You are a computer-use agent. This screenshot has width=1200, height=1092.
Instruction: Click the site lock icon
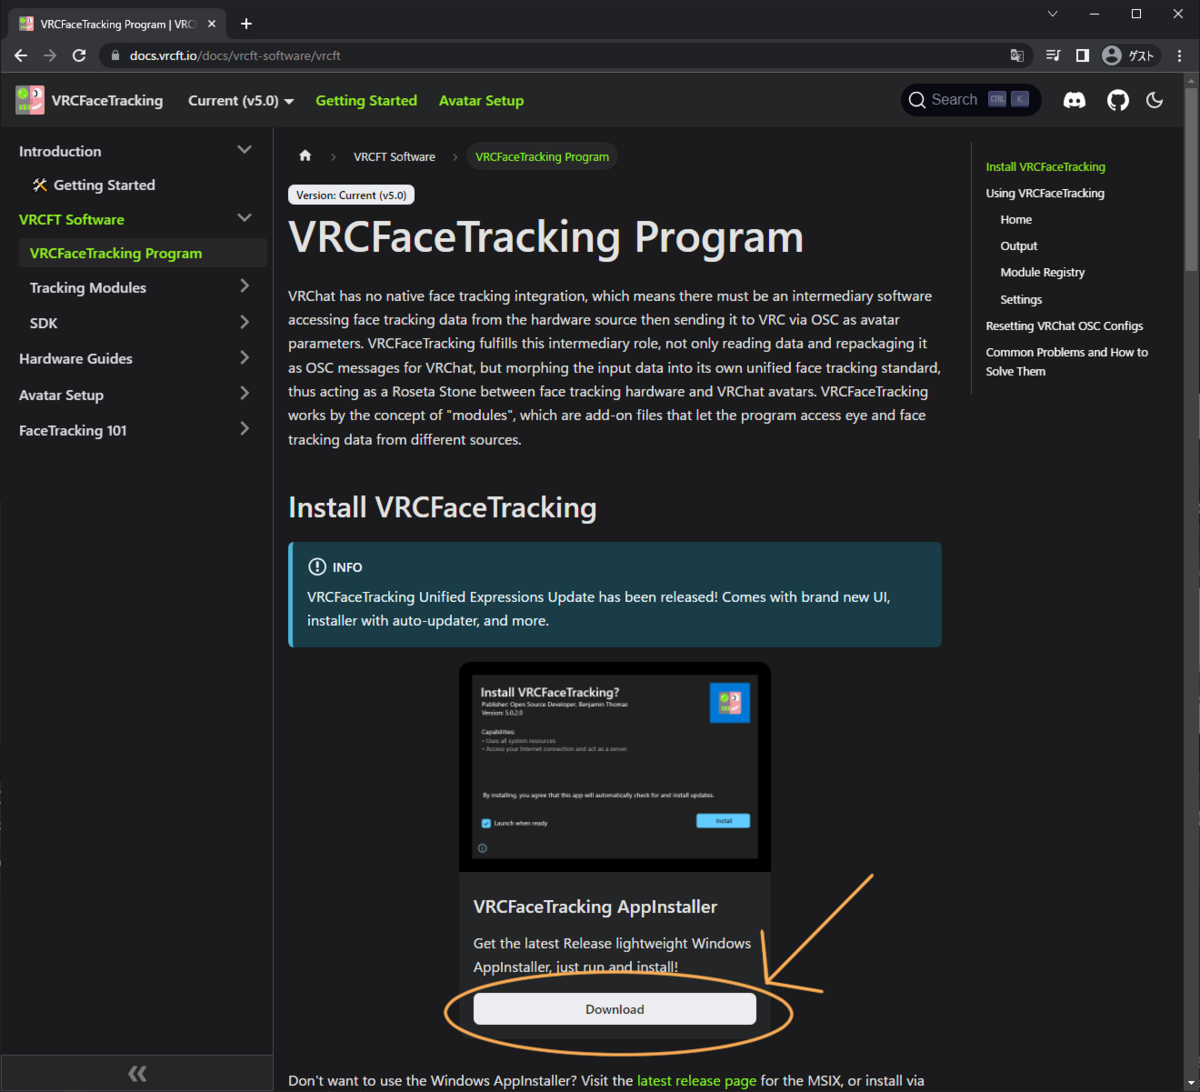click(115, 56)
